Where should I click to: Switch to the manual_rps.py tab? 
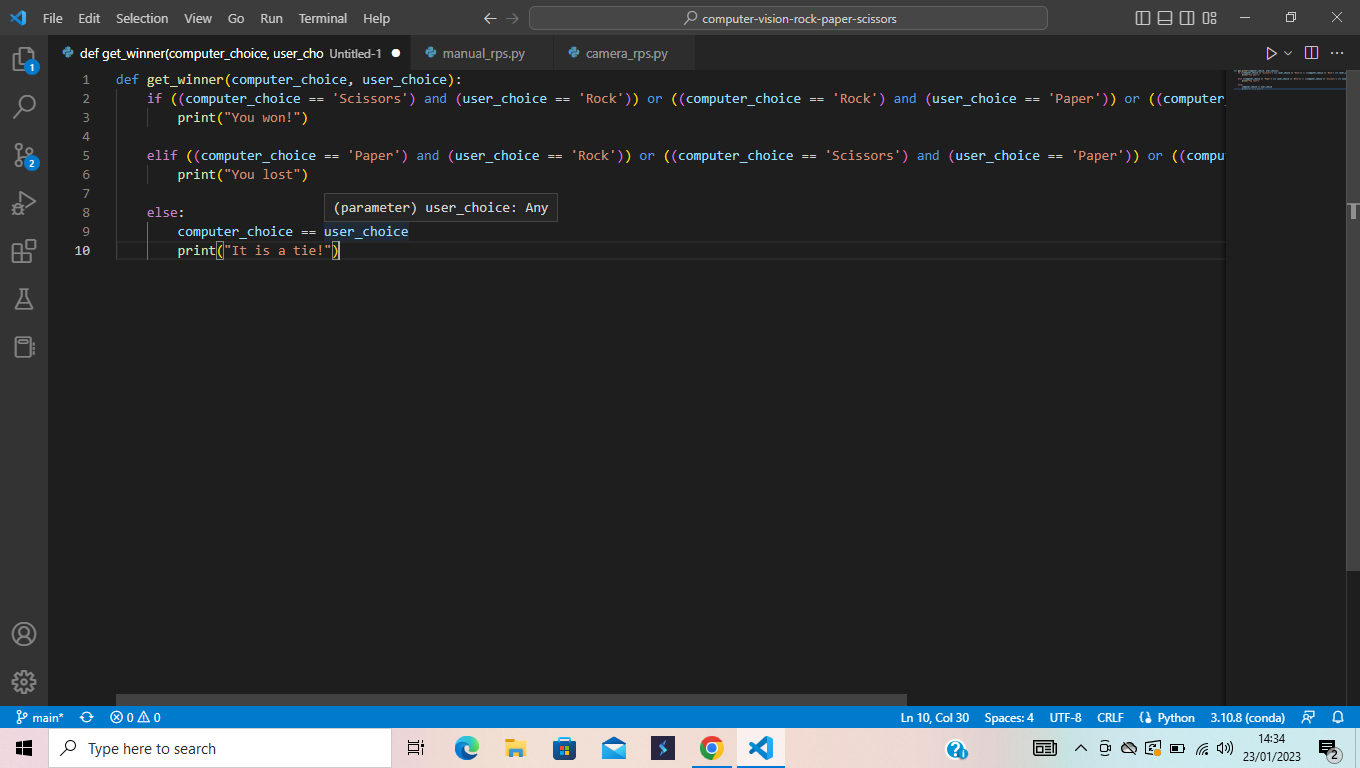tap(484, 53)
